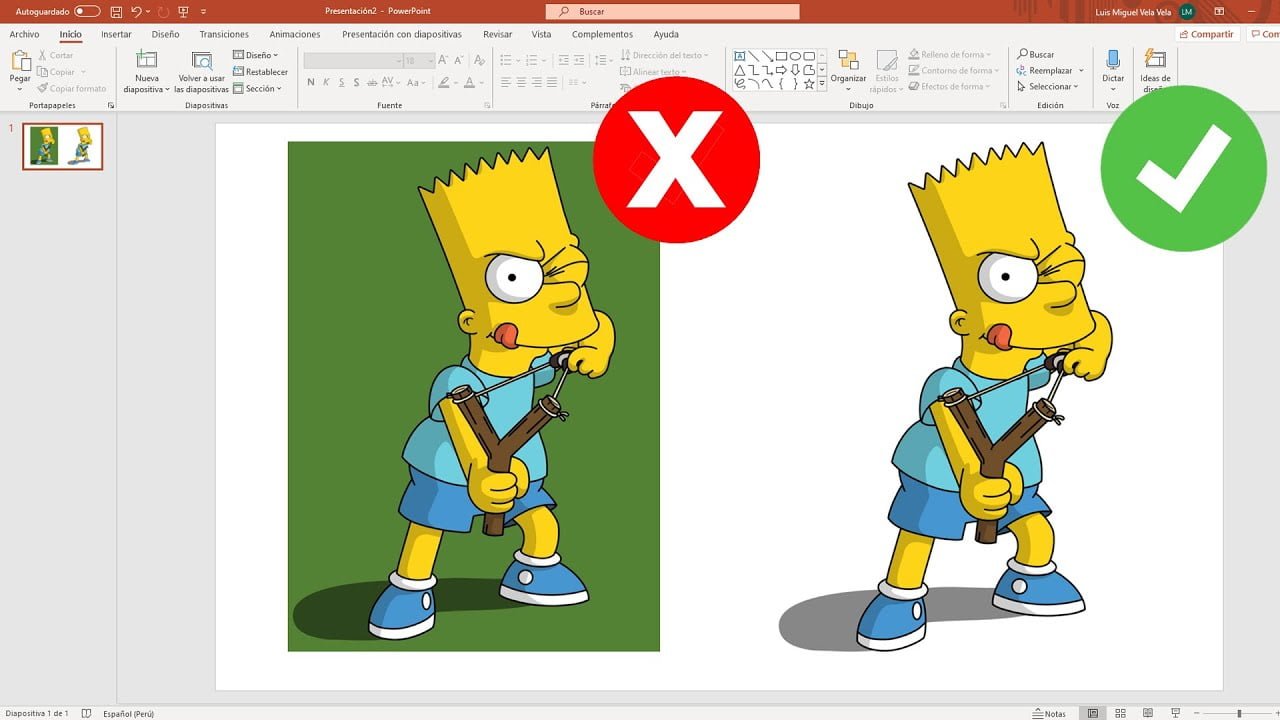Toggle center text alignment
Viewport: 1280px width, 720px height.
click(521, 82)
